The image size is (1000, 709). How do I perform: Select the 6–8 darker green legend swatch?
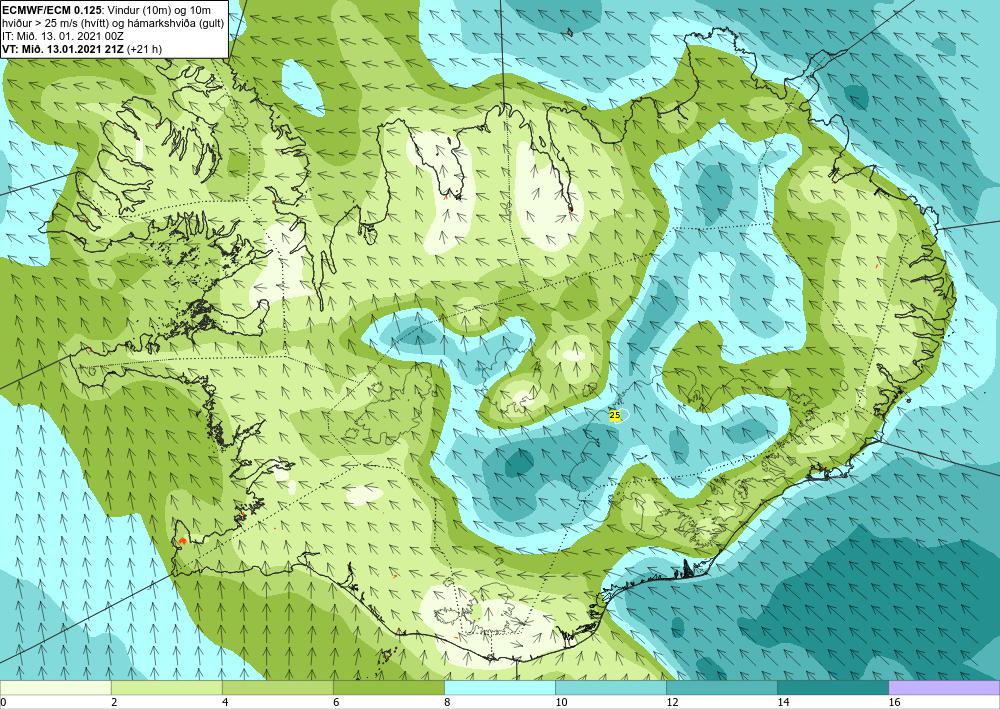coord(388,688)
